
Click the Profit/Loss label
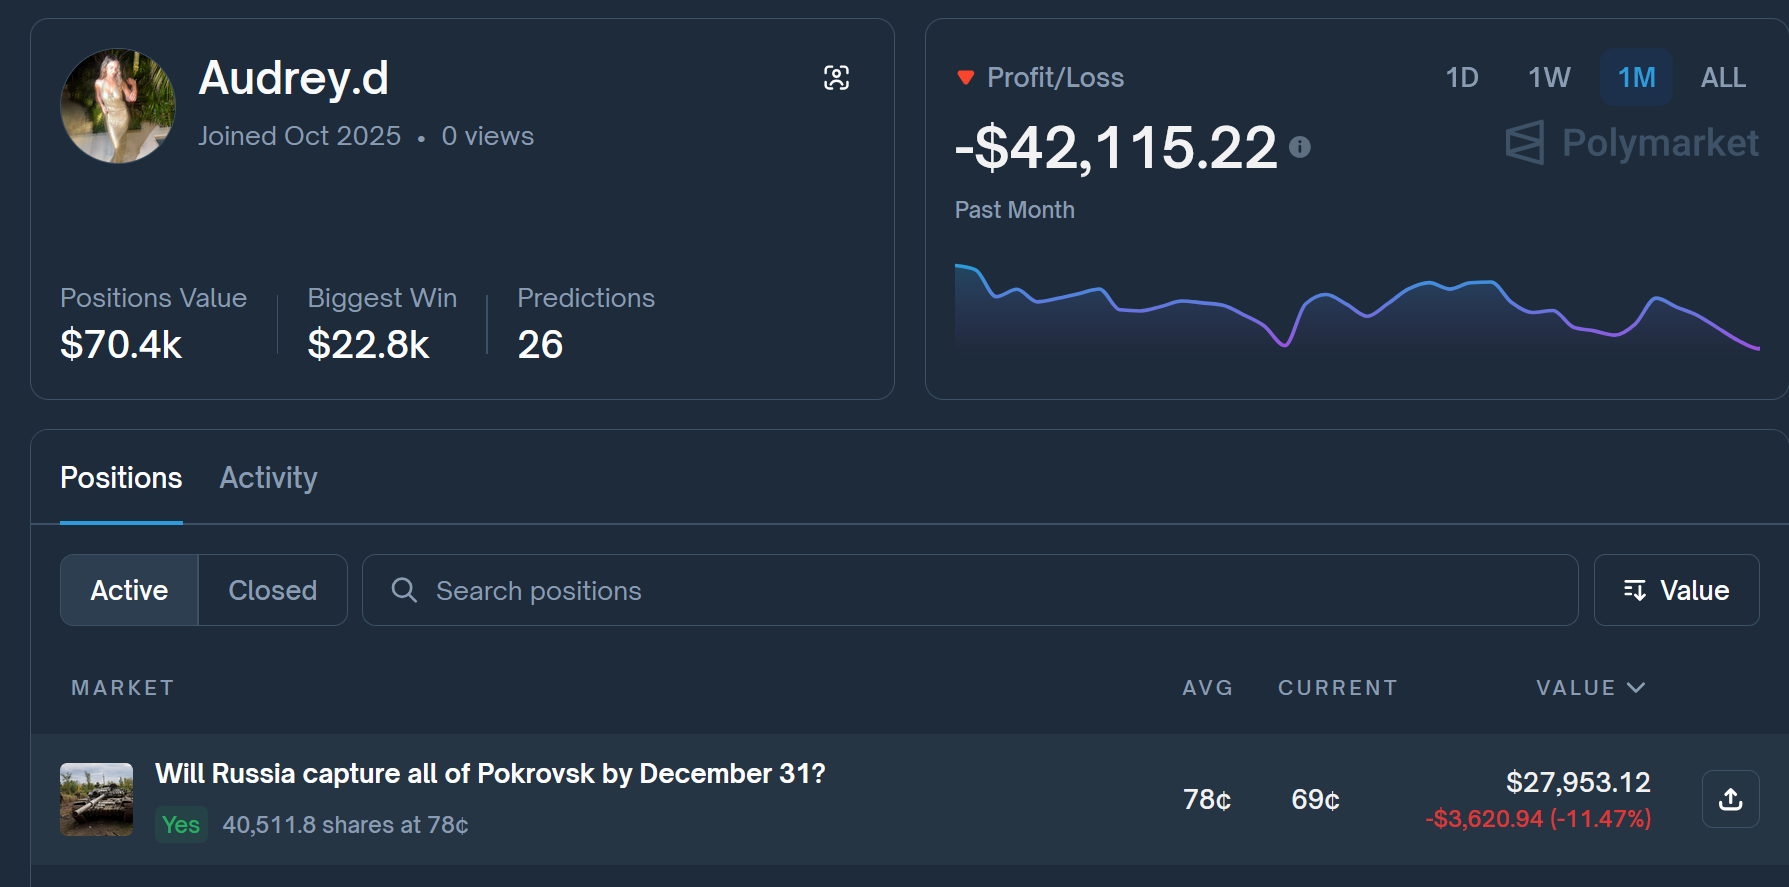1056,77
